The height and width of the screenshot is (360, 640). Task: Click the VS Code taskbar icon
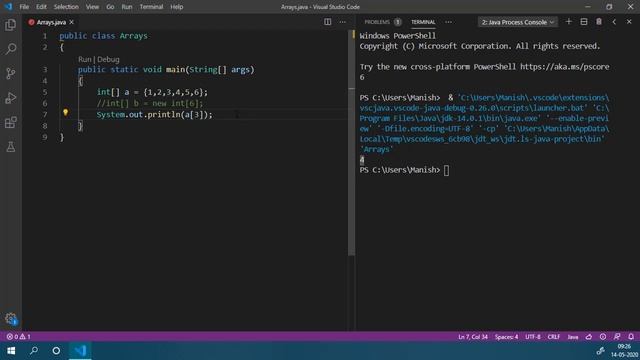tap(80, 351)
